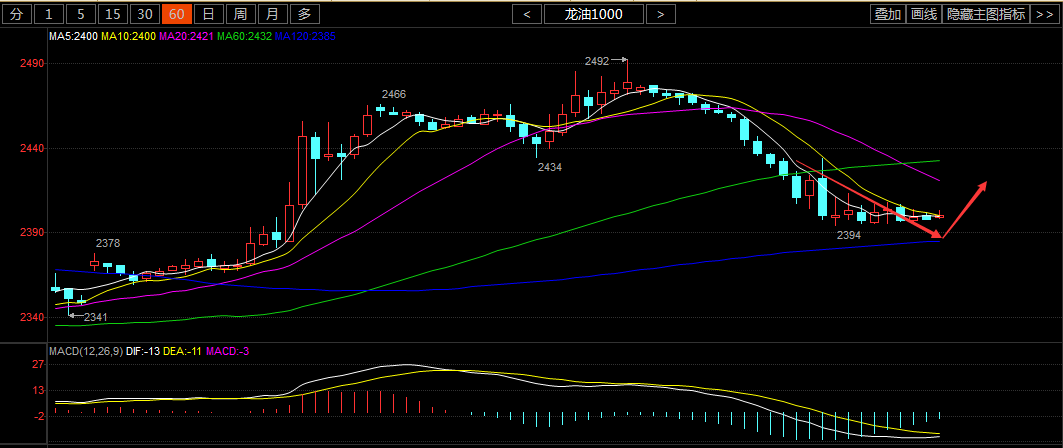Click the 叠加 overlay button
This screenshot has height=448, width=1063.
click(x=887, y=14)
